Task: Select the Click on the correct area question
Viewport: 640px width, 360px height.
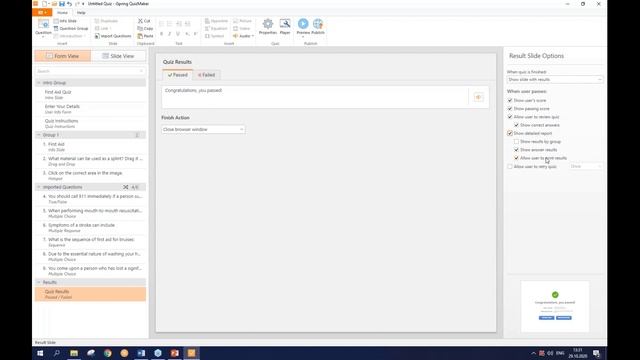Action: [91, 176]
